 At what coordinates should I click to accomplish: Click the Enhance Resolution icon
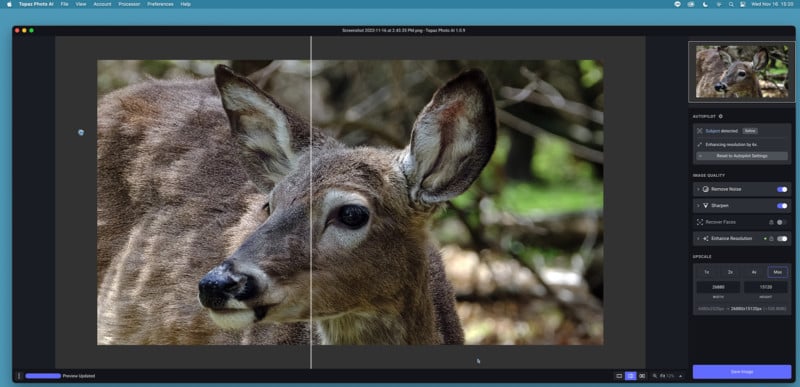(x=706, y=239)
